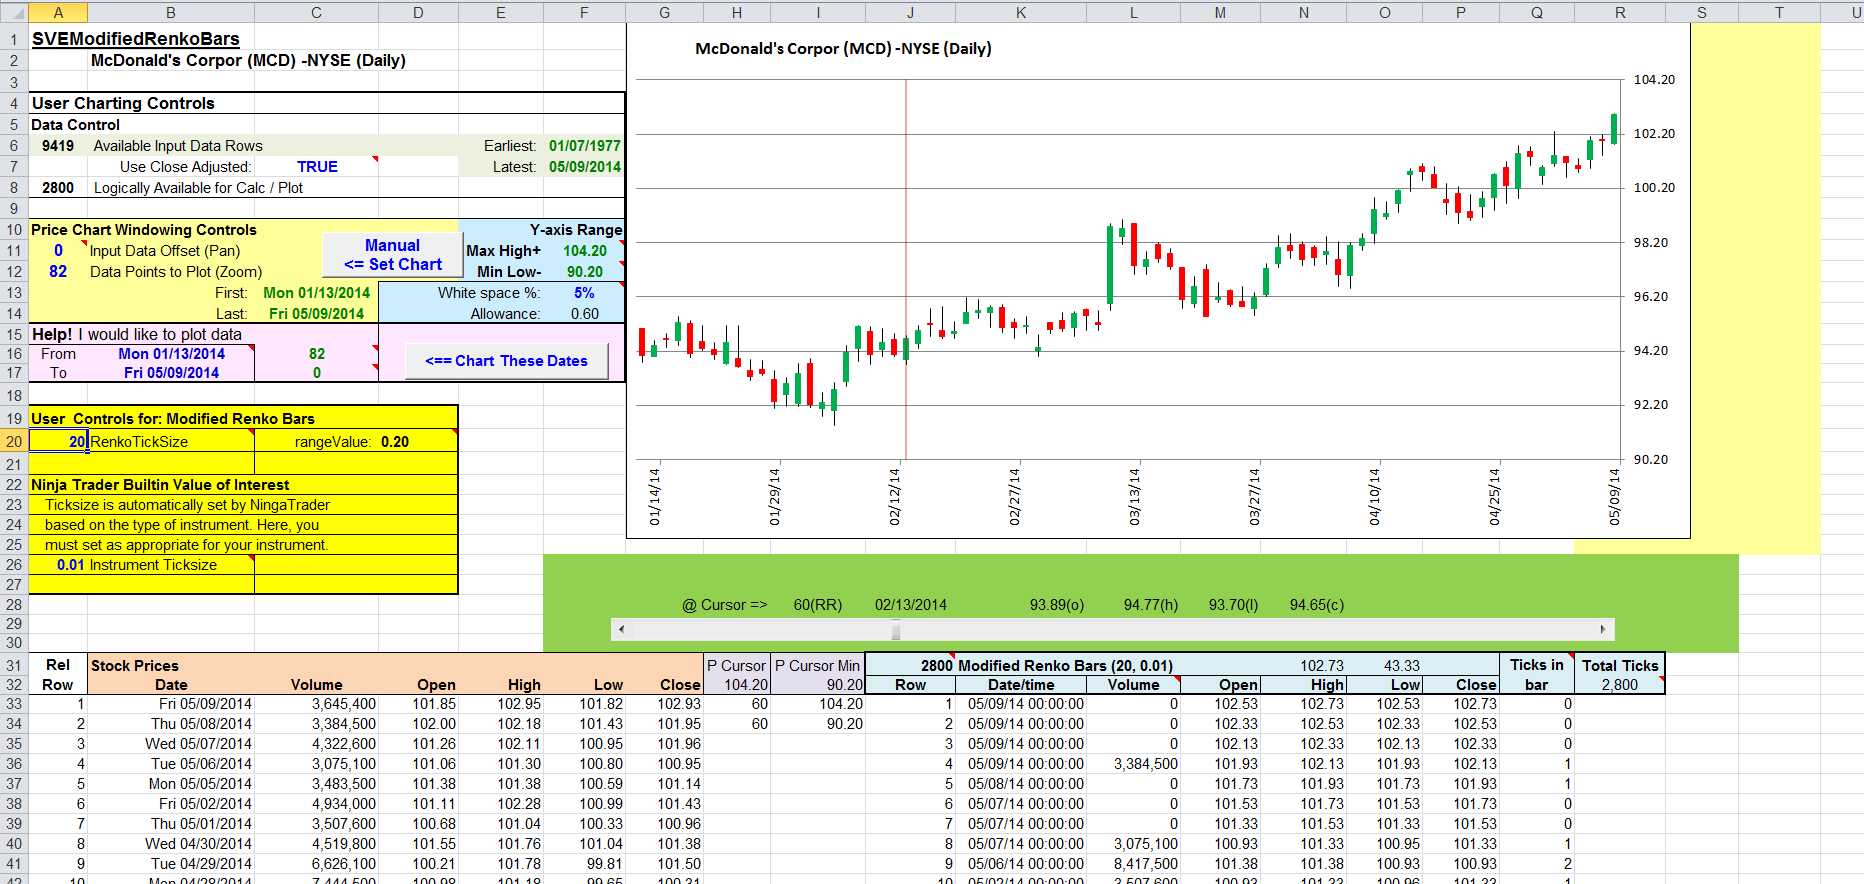The image size is (1864, 884).
Task: Select the Total Ticks value 2,800
Action: click(x=1620, y=685)
